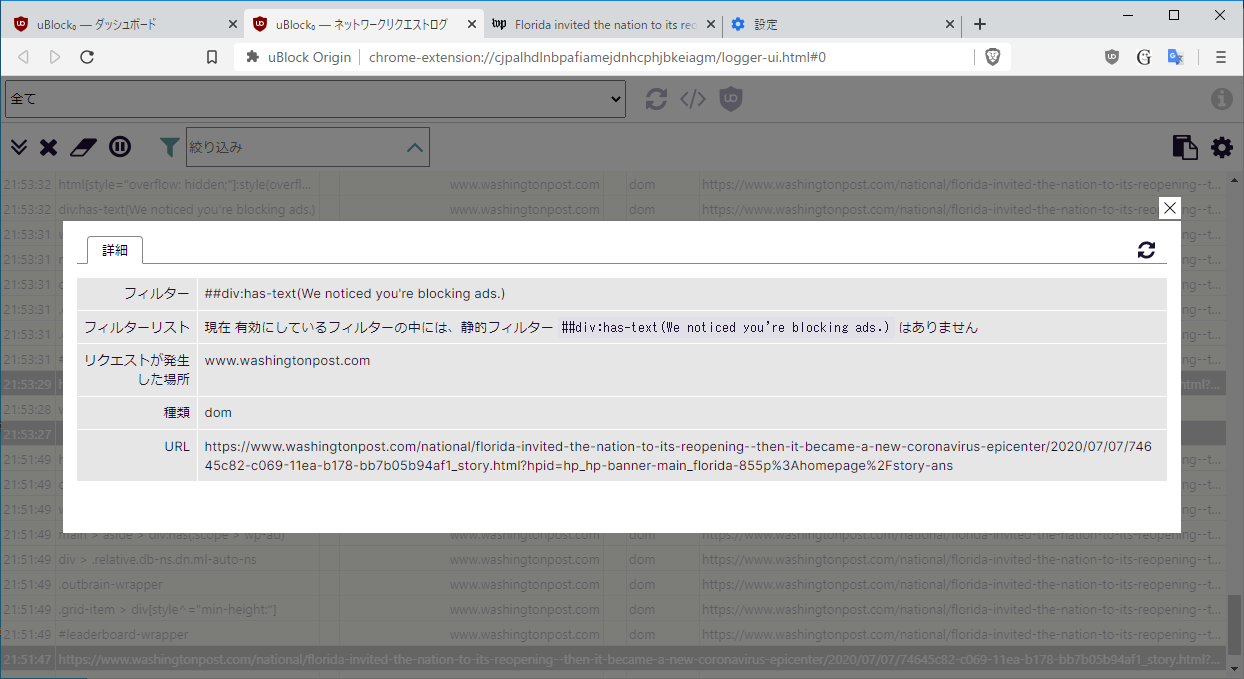Pause the logger

(x=120, y=147)
